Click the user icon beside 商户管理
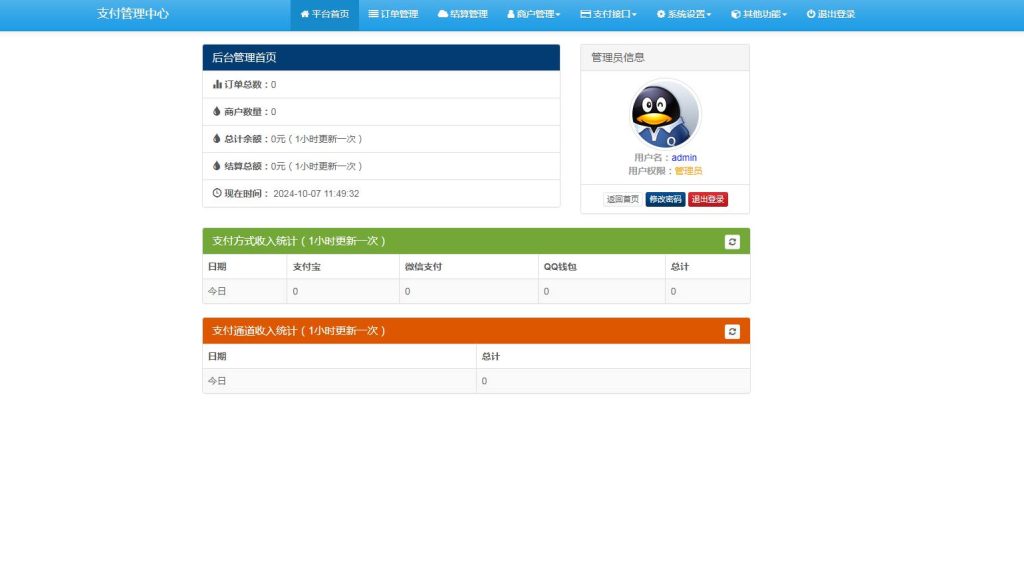 pyautogui.click(x=510, y=15)
